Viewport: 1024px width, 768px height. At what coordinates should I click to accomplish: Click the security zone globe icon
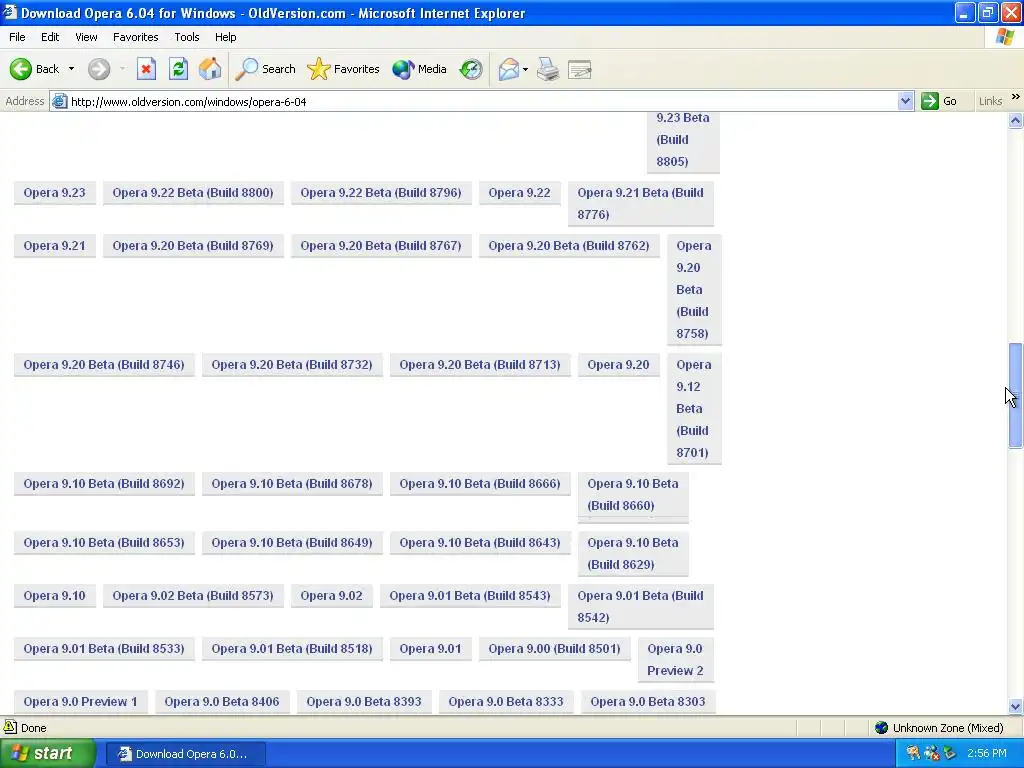[x=882, y=728]
